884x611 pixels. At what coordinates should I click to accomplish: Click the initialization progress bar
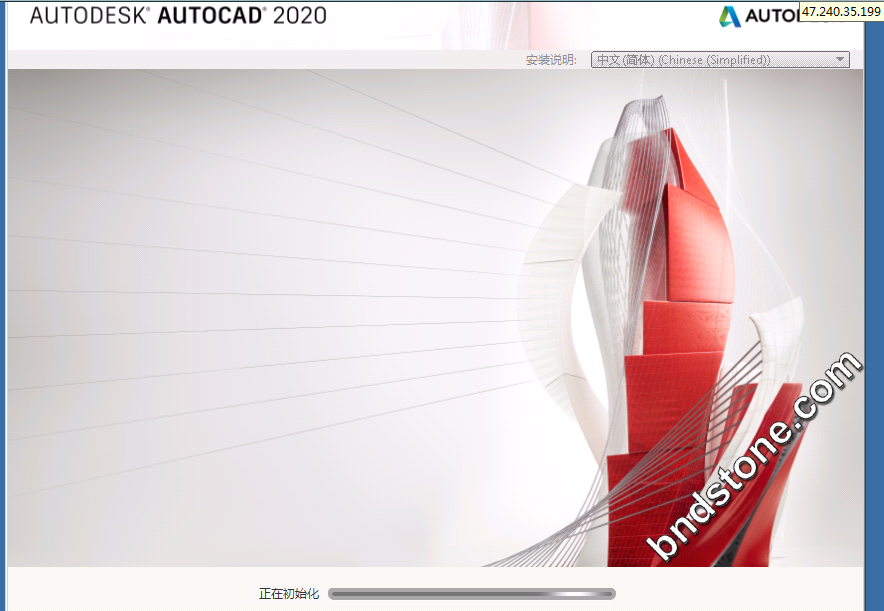click(471, 594)
